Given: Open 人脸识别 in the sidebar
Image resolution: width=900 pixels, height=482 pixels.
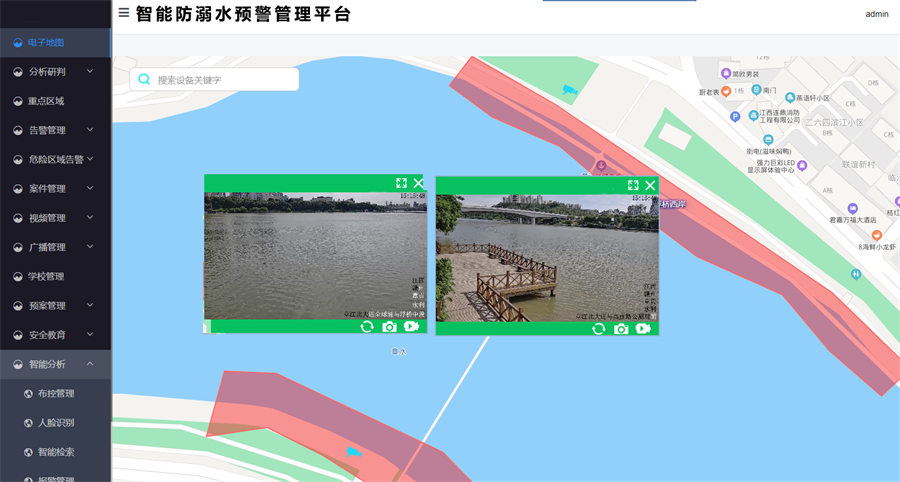Looking at the screenshot, I should point(56,423).
